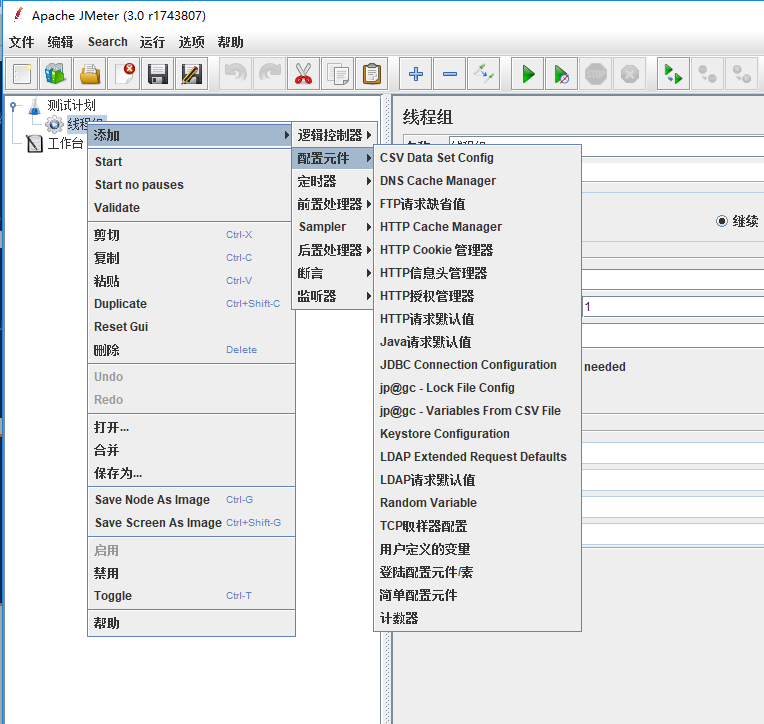This screenshot has width=764, height=724.
Task: Expand the 添加 submenu
Action: pos(191,135)
